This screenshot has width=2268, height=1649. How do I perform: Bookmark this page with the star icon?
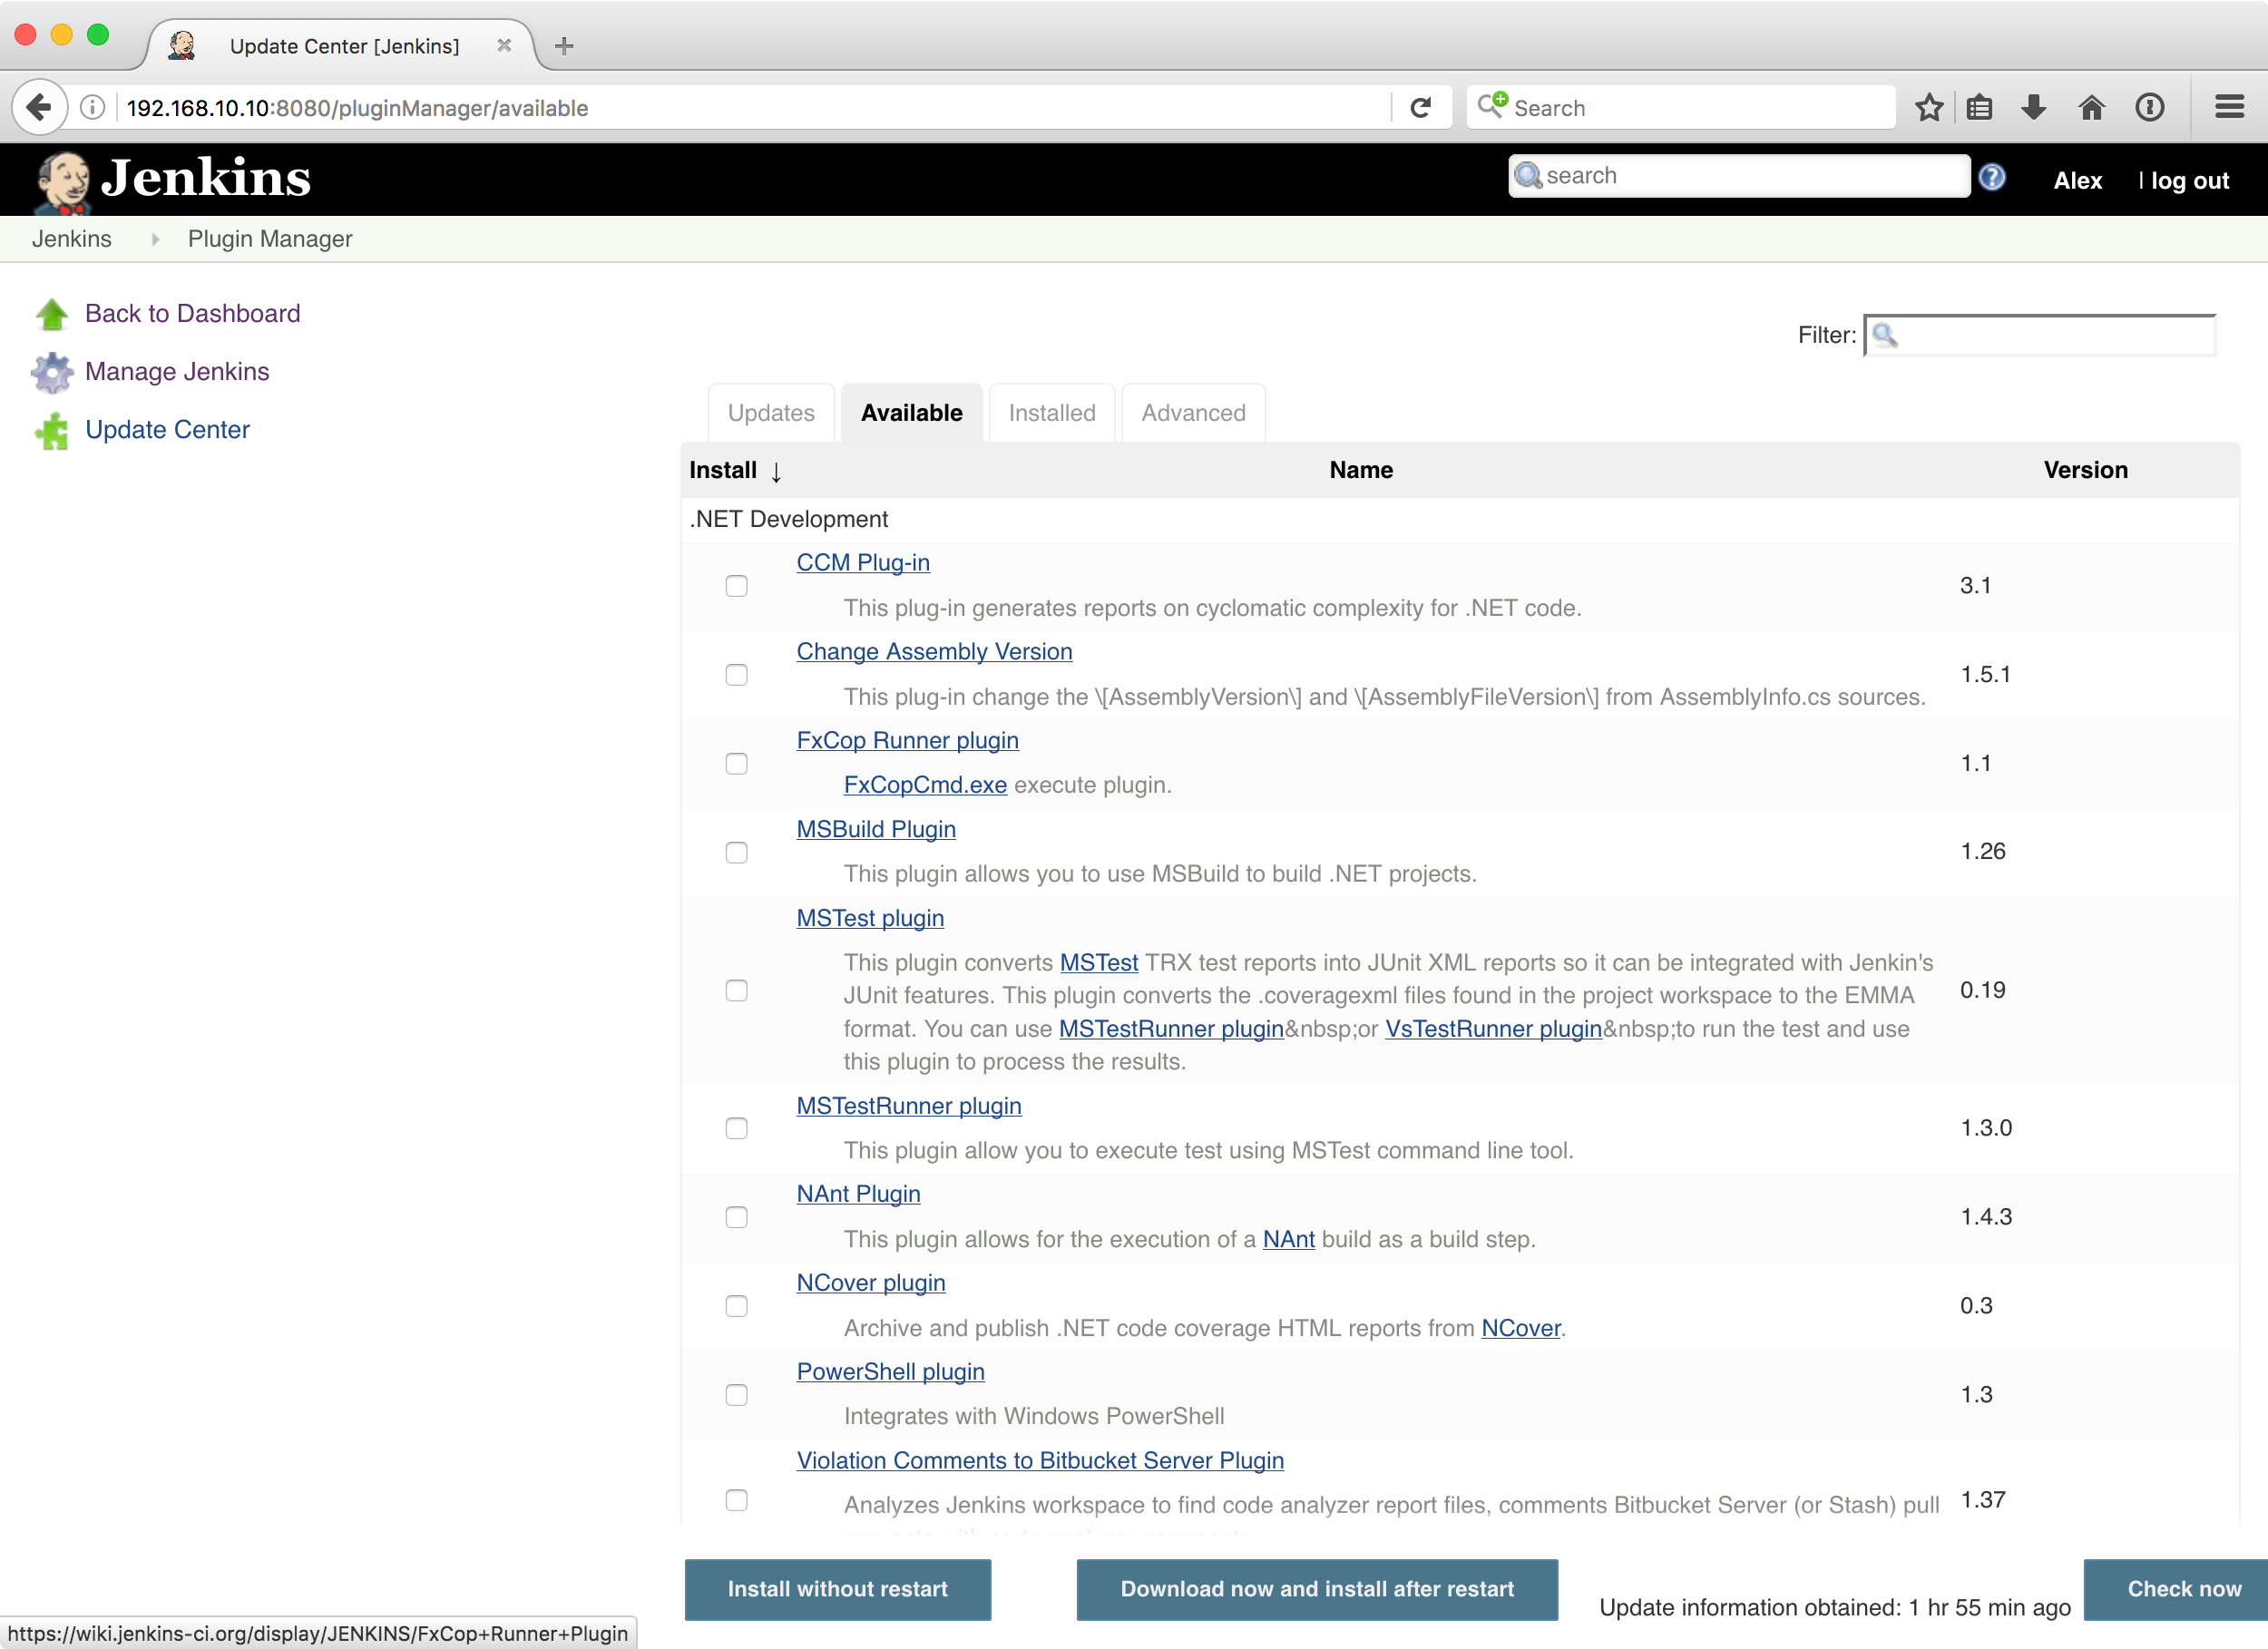[1929, 107]
